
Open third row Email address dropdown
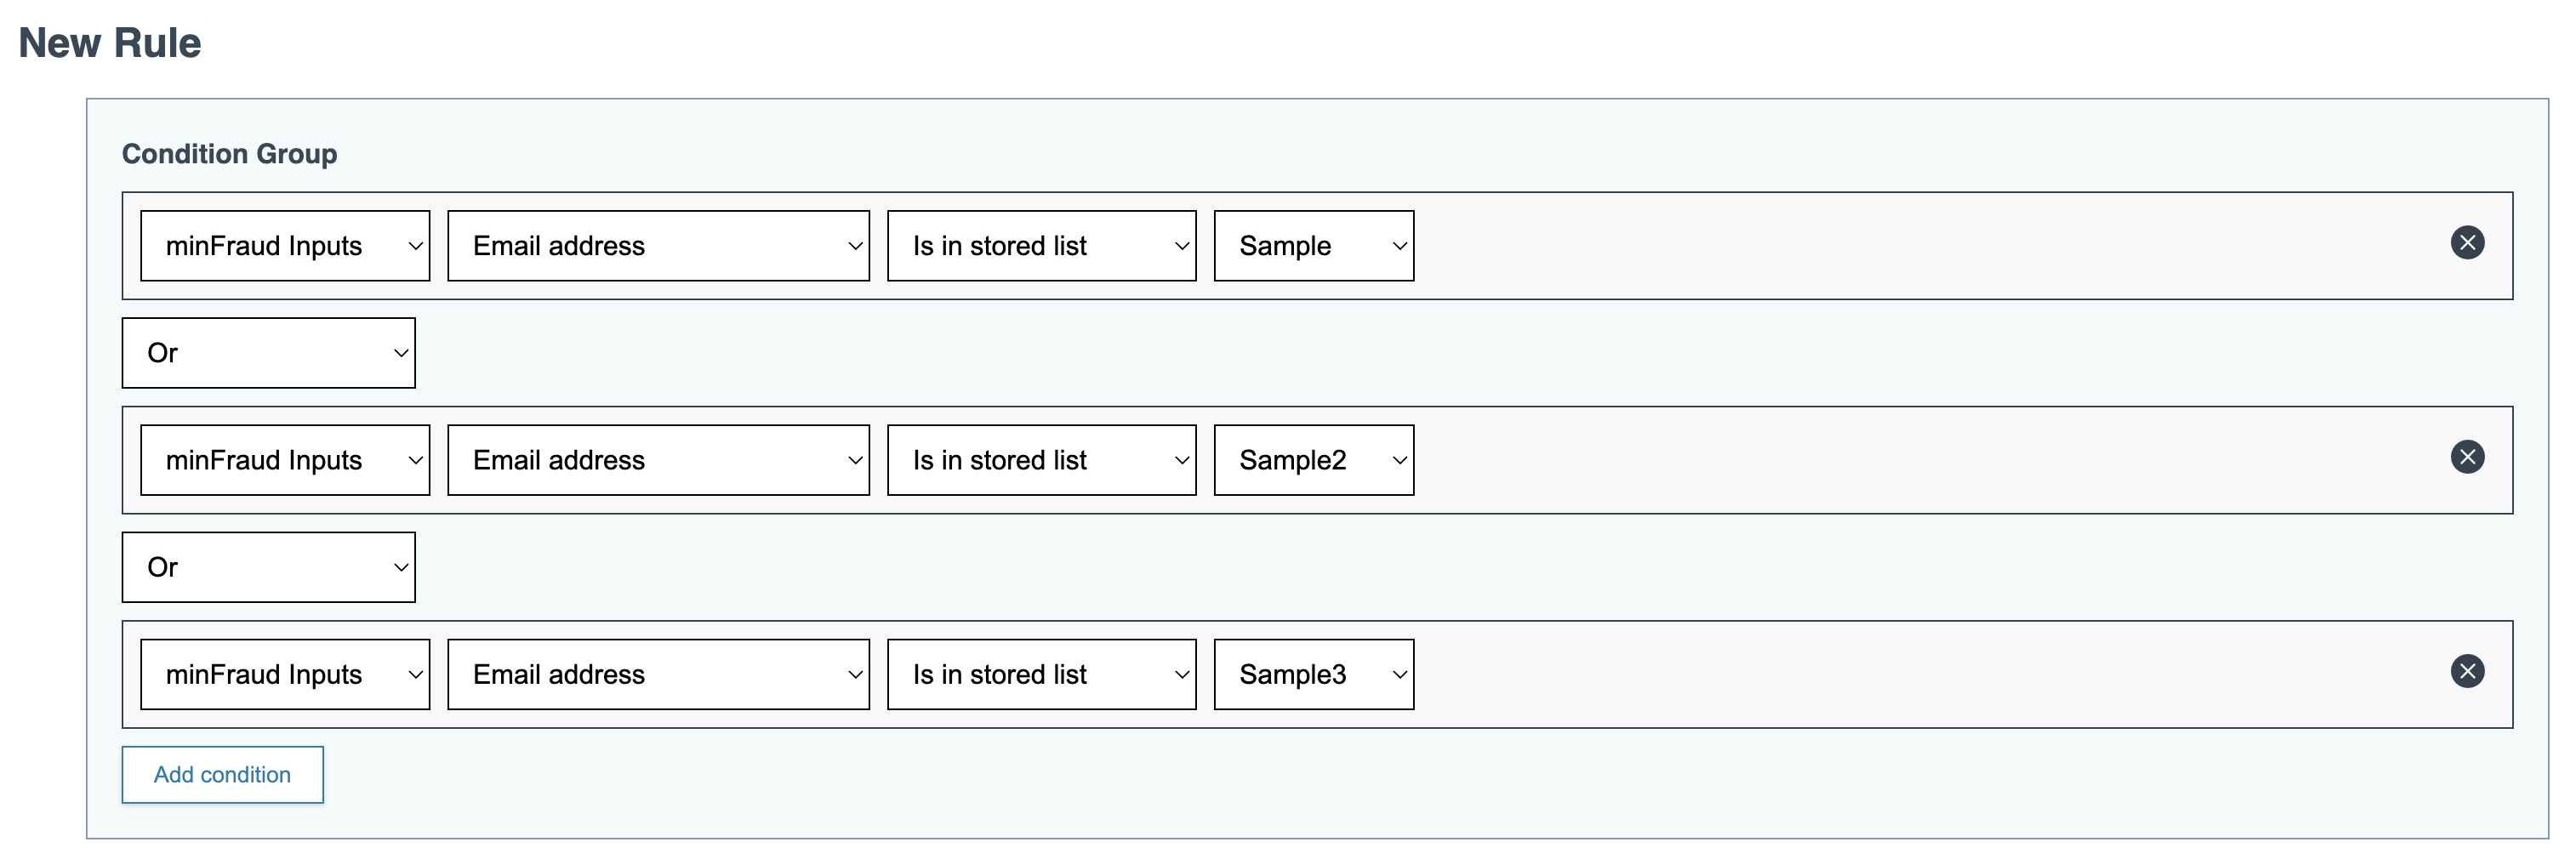658,674
